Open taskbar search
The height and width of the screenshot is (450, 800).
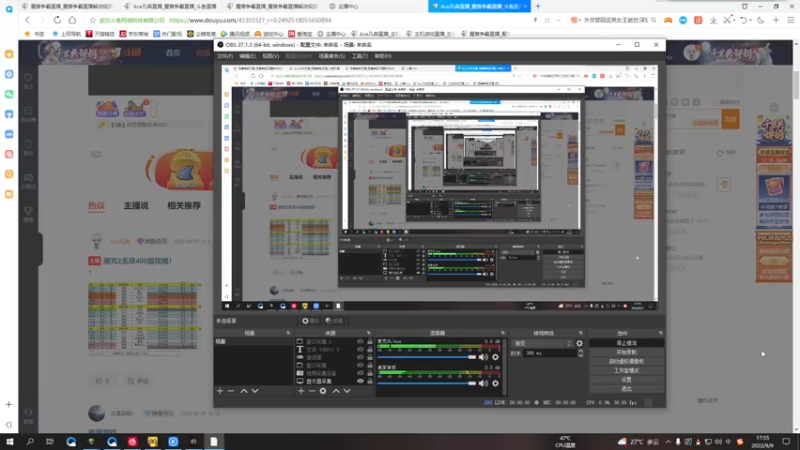point(30,441)
